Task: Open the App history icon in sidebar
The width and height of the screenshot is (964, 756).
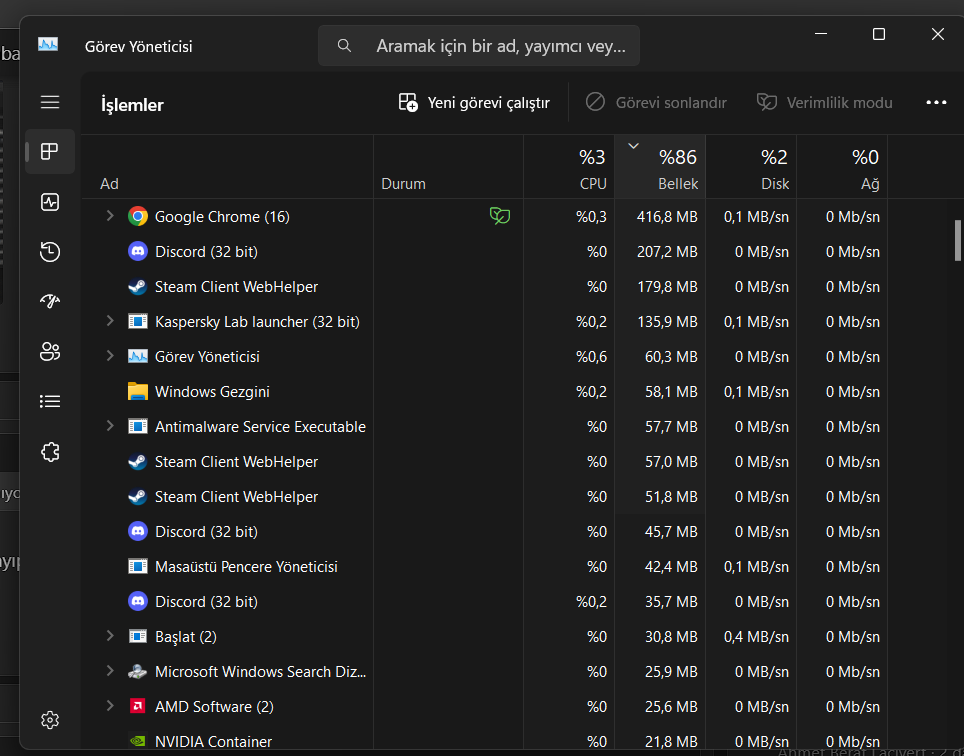Action: pyautogui.click(x=50, y=251)
